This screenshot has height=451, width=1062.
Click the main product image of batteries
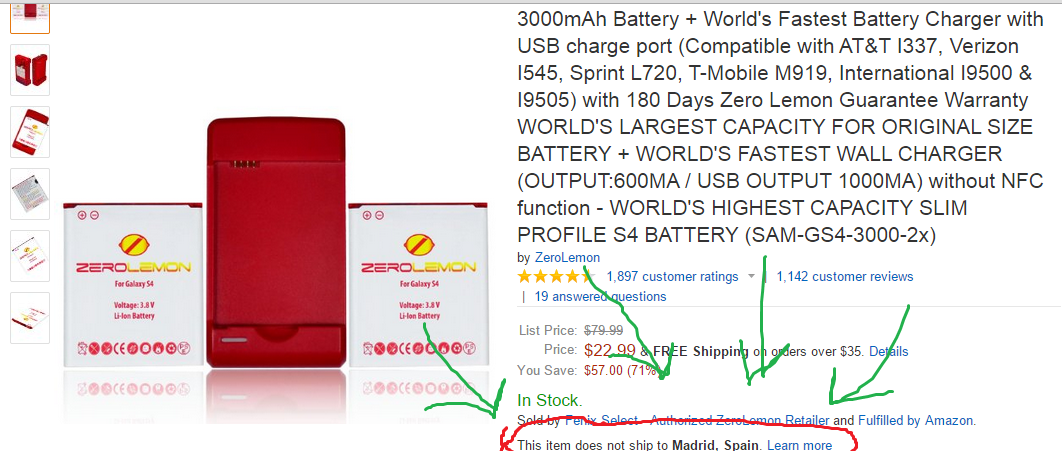(x=275, y=271)
